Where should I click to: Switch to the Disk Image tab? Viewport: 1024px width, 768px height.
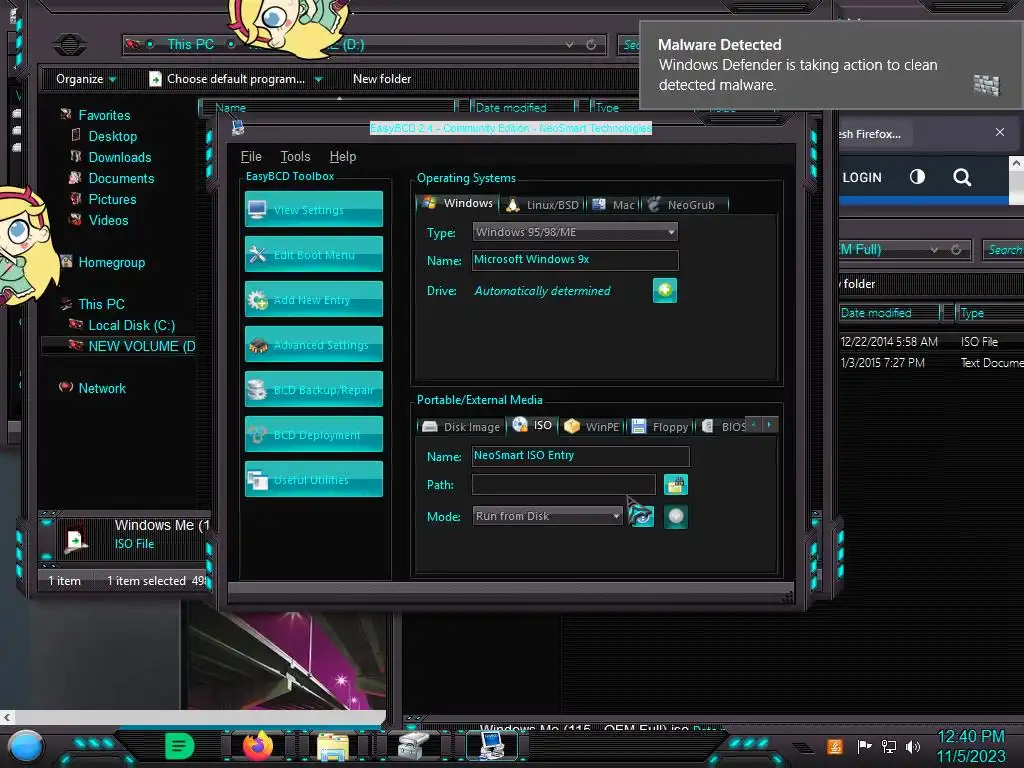tap(461, 426)
